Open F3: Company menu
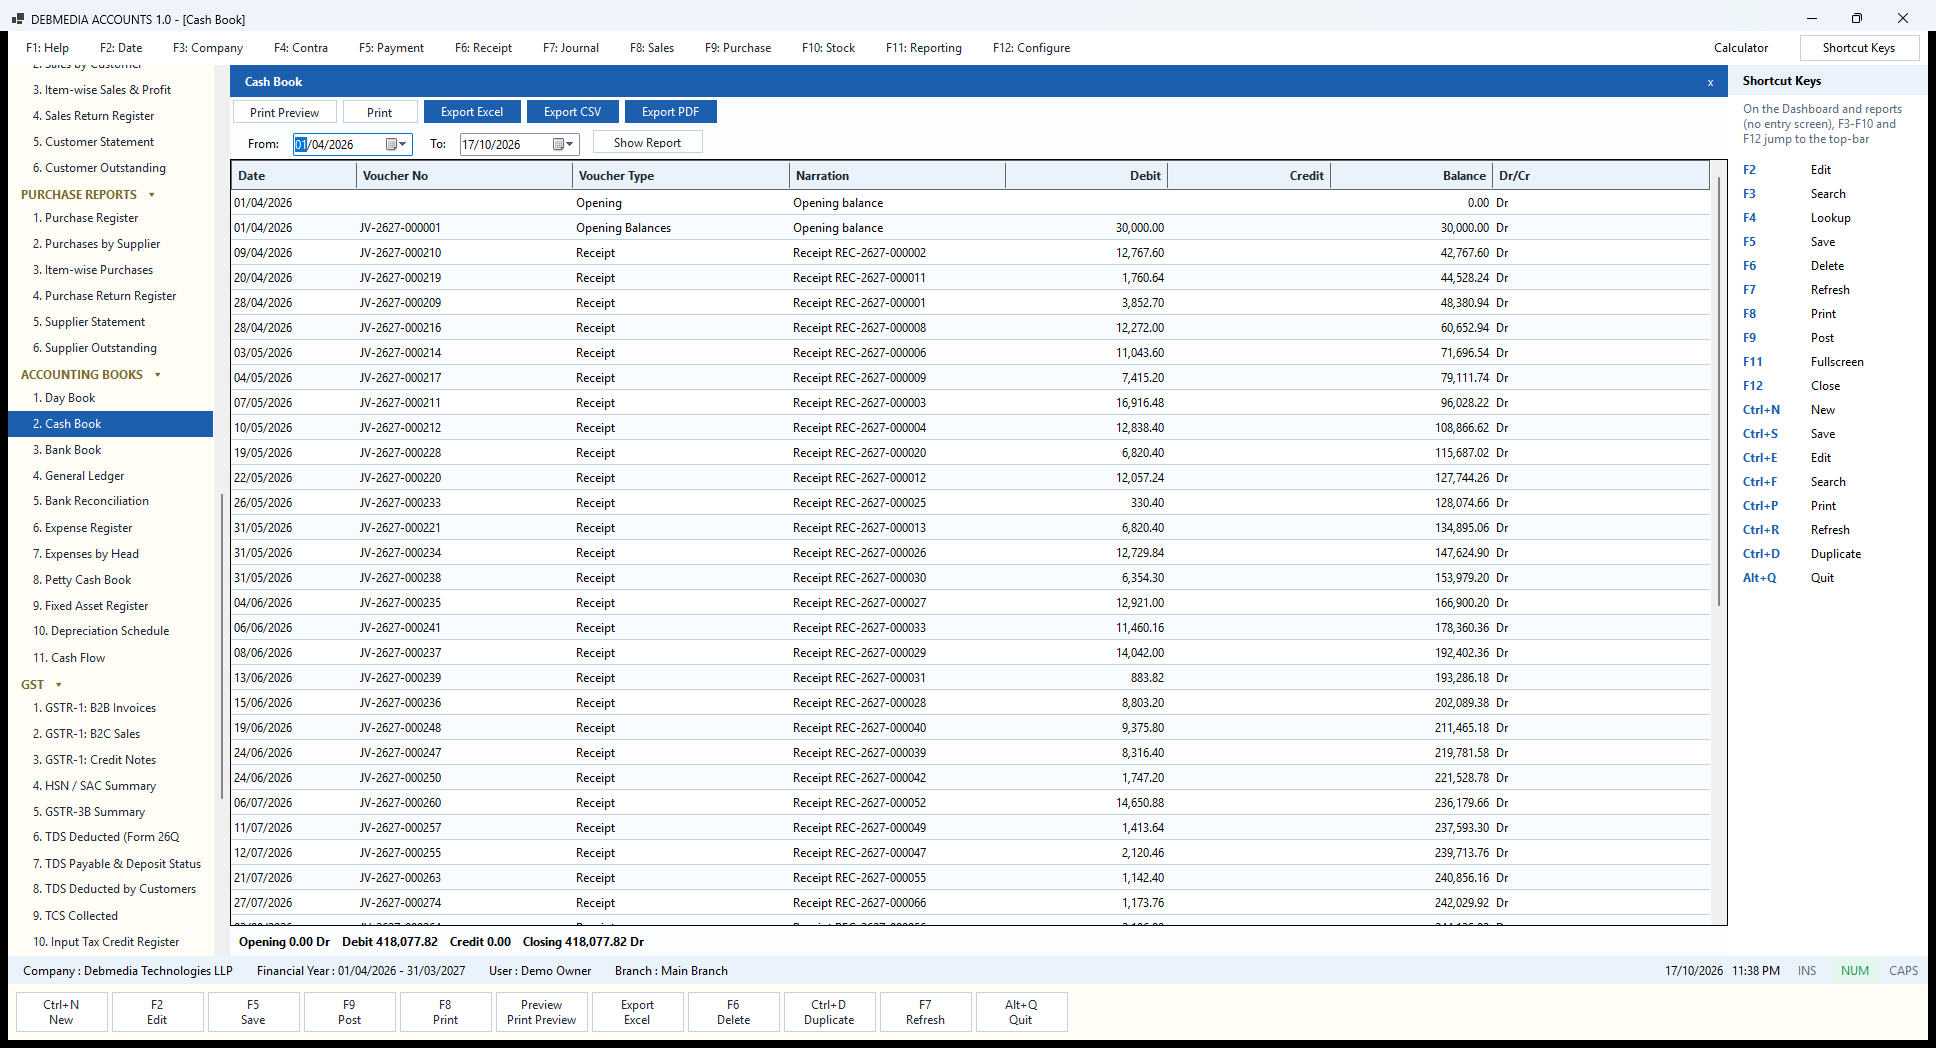1936x1048 pixels. [x=208, y=48]
